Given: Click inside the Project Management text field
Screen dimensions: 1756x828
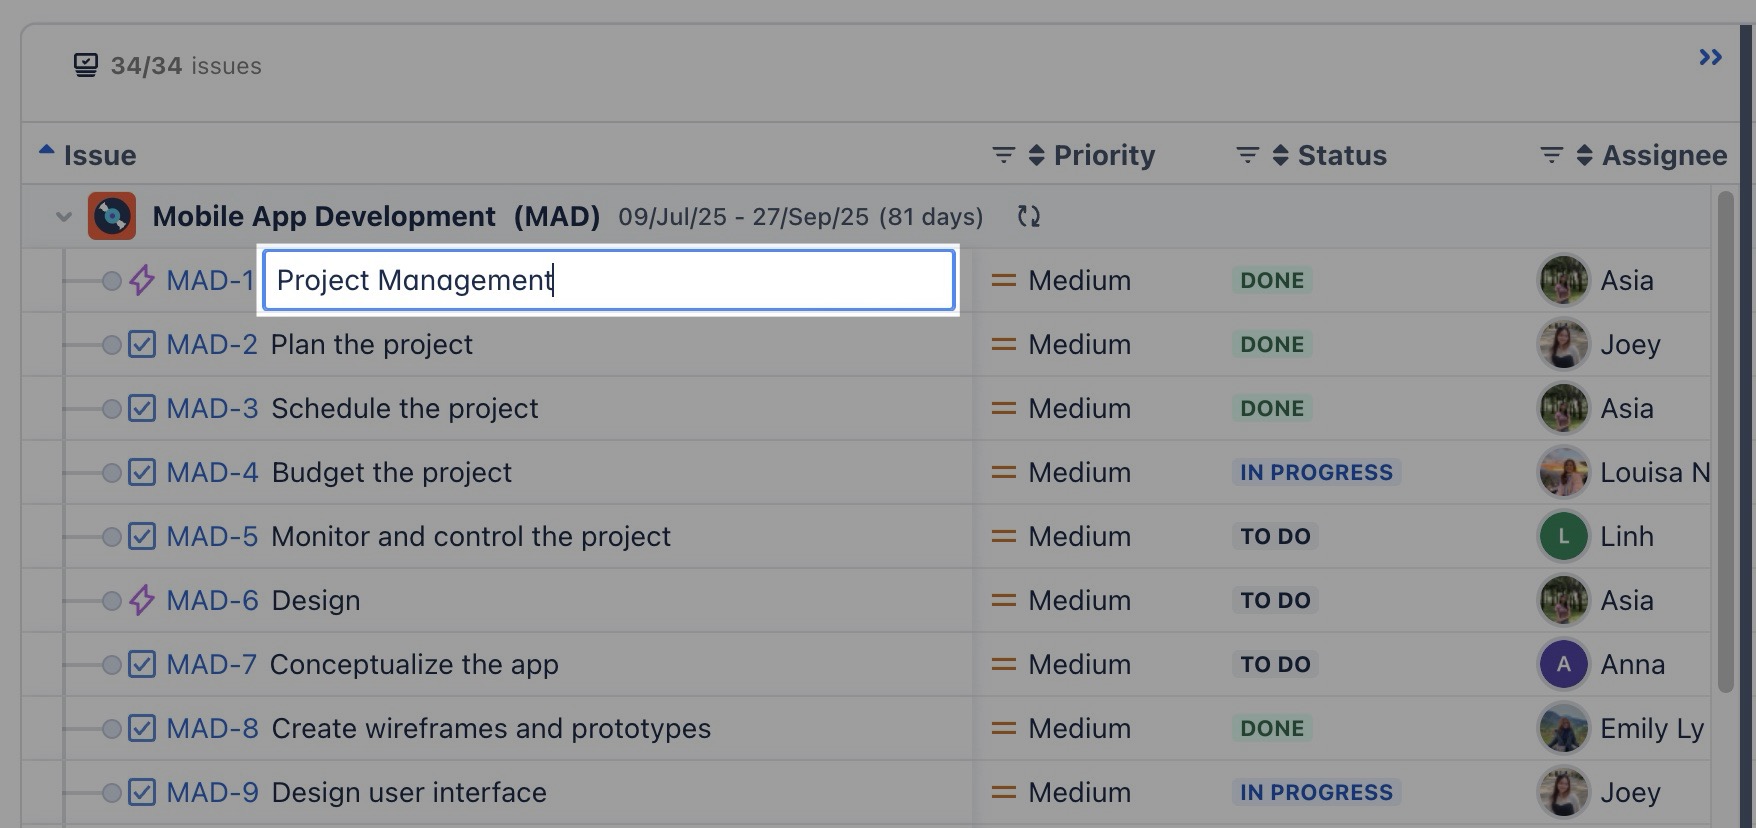Looking at the screenshot, I should pos(608,280).
